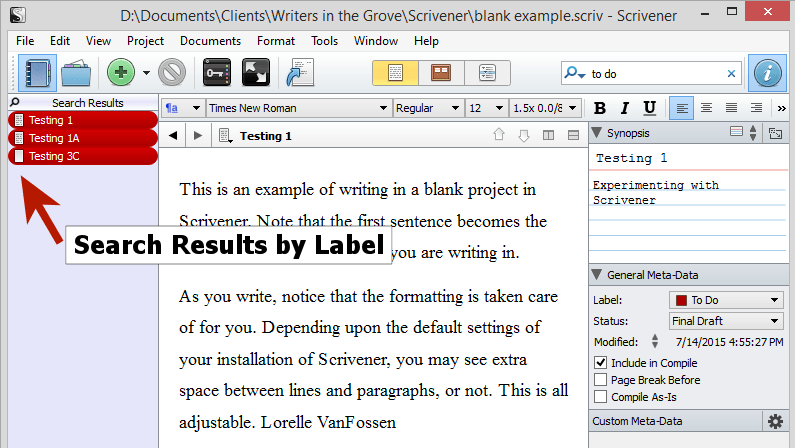Click the Trash (no entry) toolbar icon
The image size is (795, 448).
[172, 72]
